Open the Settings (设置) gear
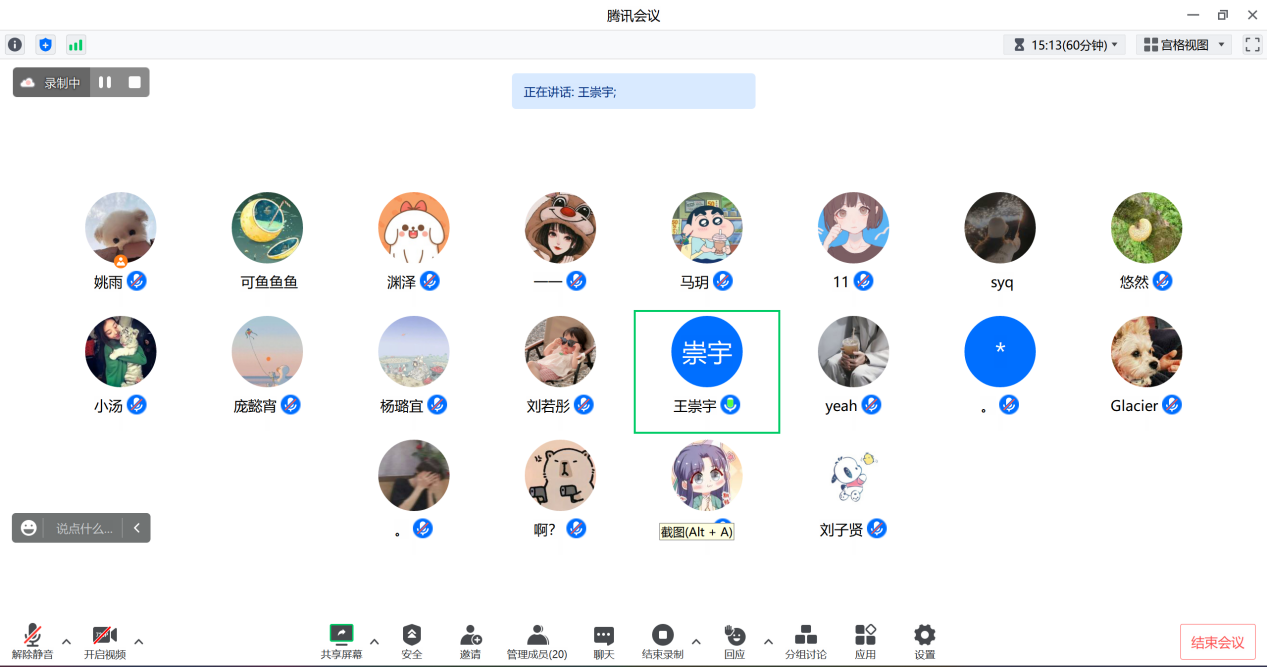This screenshot has height=667, width=1267. [x=925, y=640]
